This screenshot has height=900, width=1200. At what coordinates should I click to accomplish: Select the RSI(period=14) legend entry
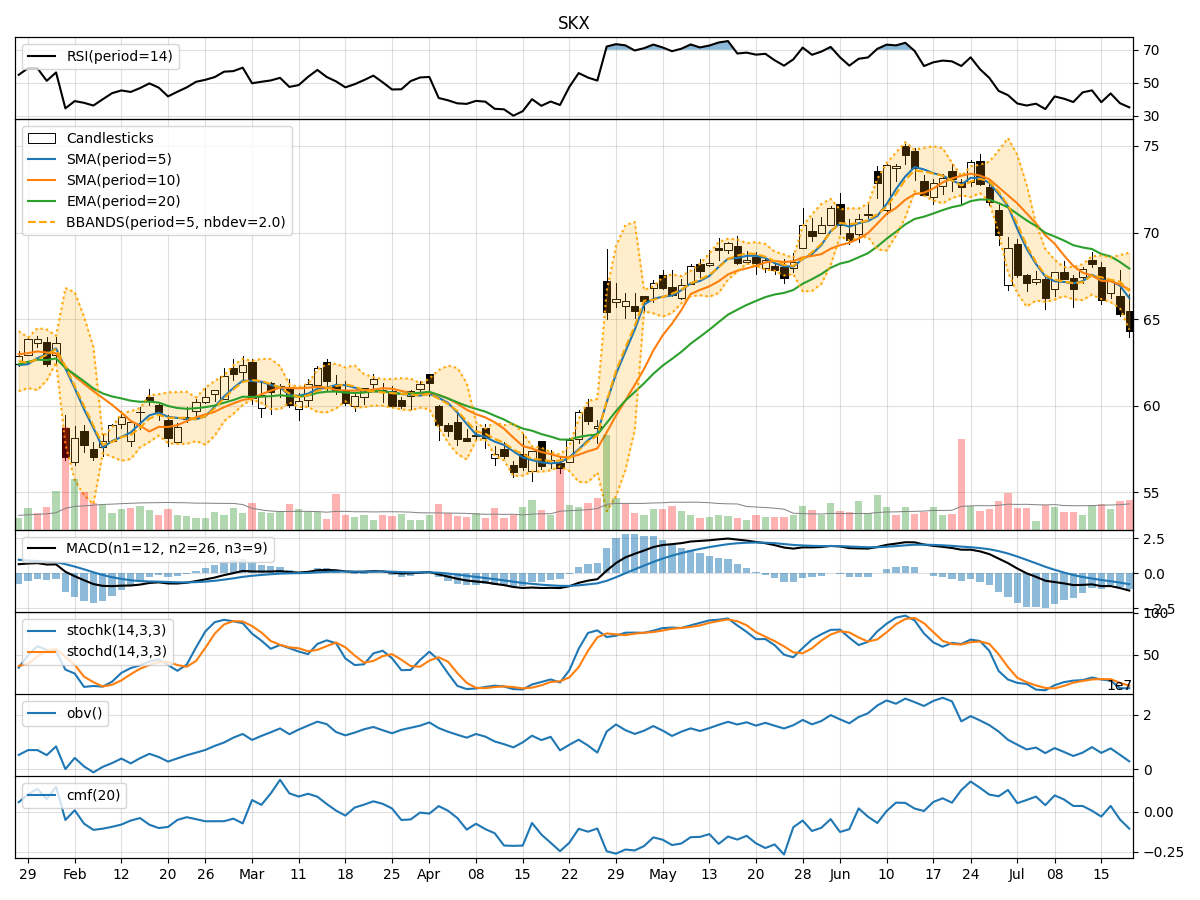pos(119,57)
